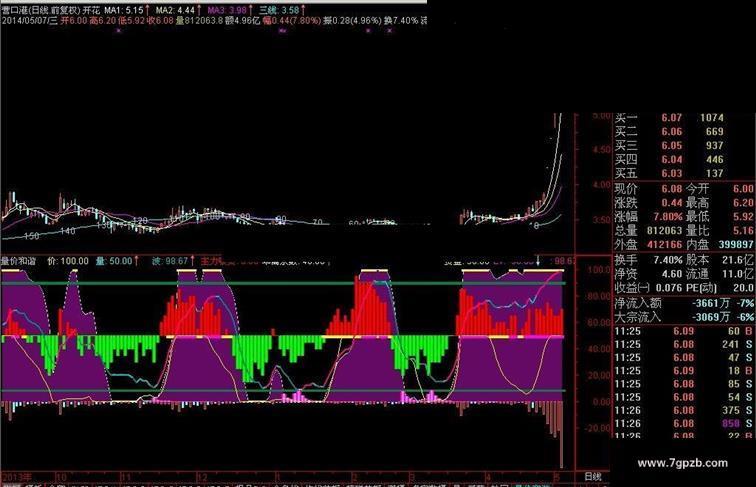This screenshot has height=487, width=756.
Task: Click the 今开 6.00 open price field
Action: pyautogui.click(x=720, y=189)
